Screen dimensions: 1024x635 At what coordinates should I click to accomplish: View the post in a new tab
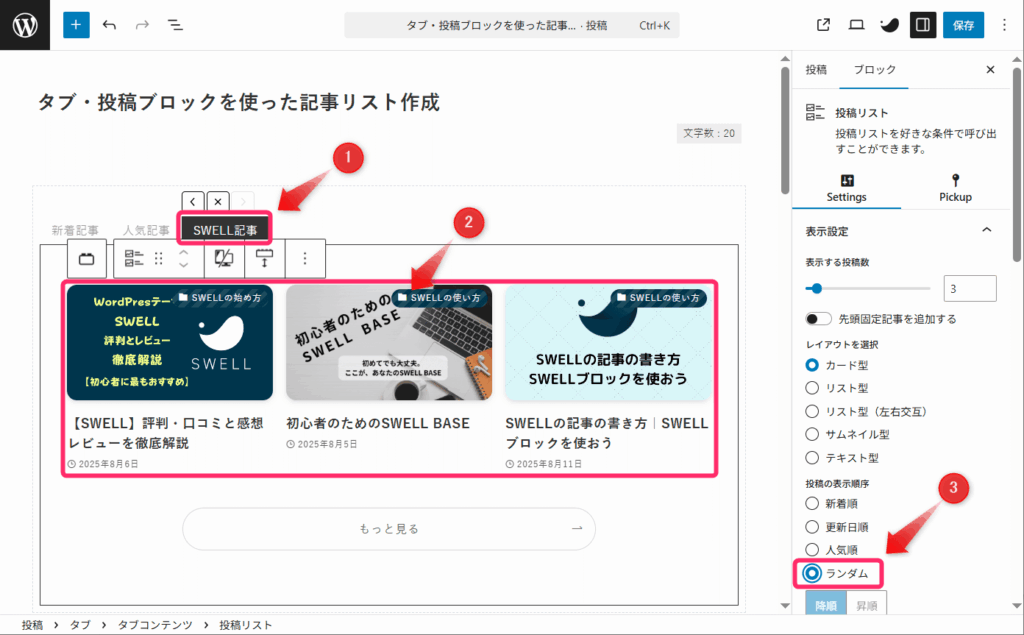(824, 25)
